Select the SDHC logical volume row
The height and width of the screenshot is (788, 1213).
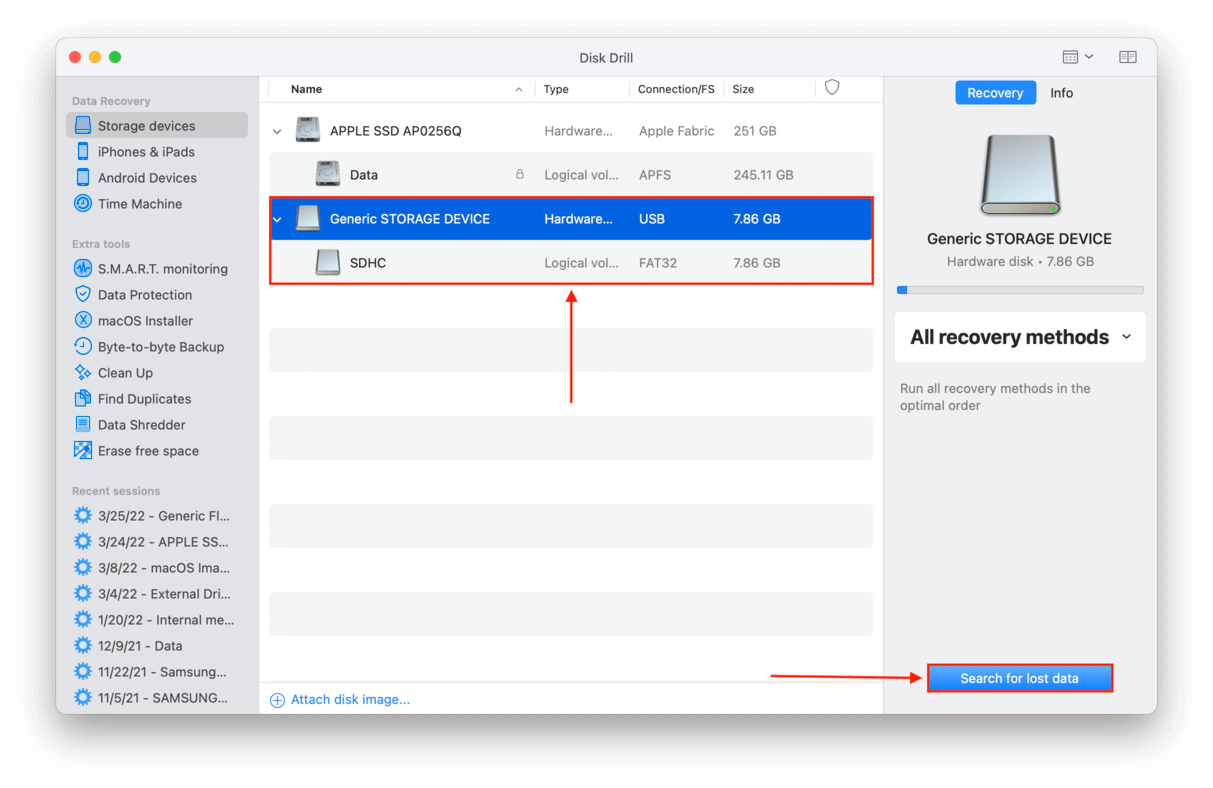[x=571, y=263]
